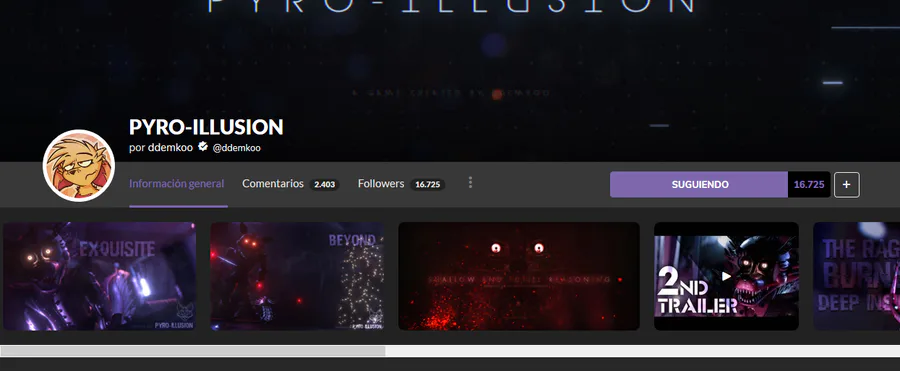The height and width of the screenshot is (371, 900).
Task: Open the @ddemkoo handle link
Action: click(236, 148)
